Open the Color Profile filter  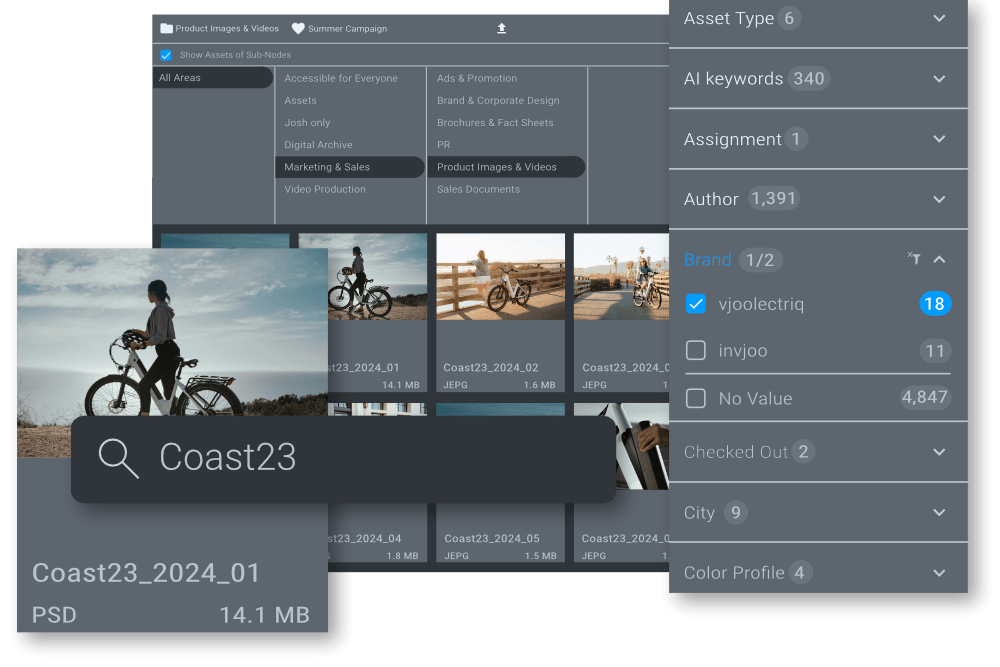tap(938, 573)
